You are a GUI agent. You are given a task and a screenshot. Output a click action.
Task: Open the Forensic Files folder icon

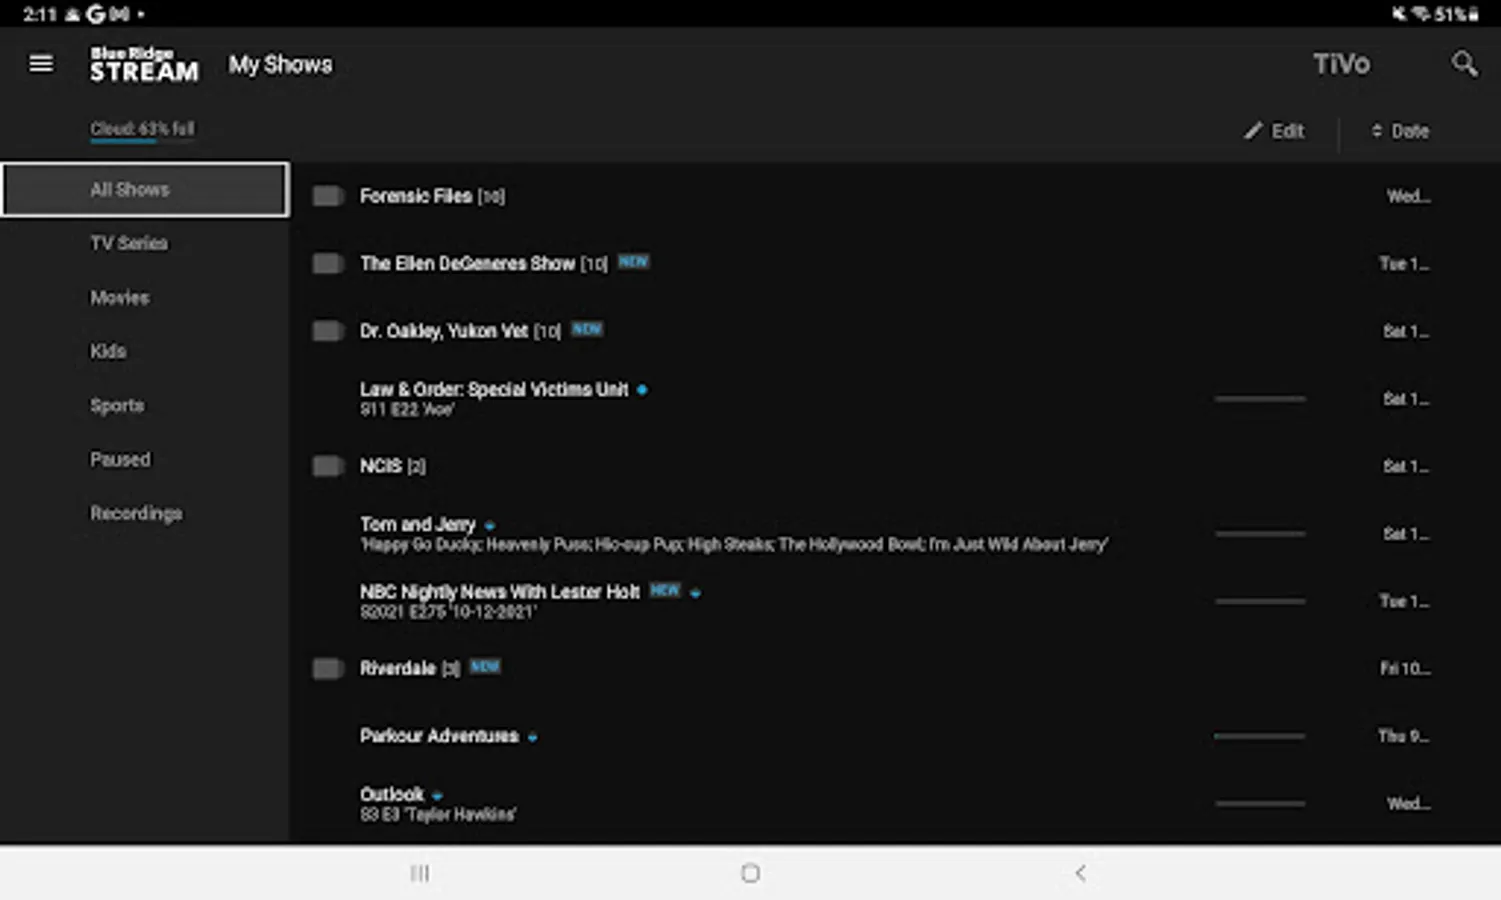(x=328, y=196)
